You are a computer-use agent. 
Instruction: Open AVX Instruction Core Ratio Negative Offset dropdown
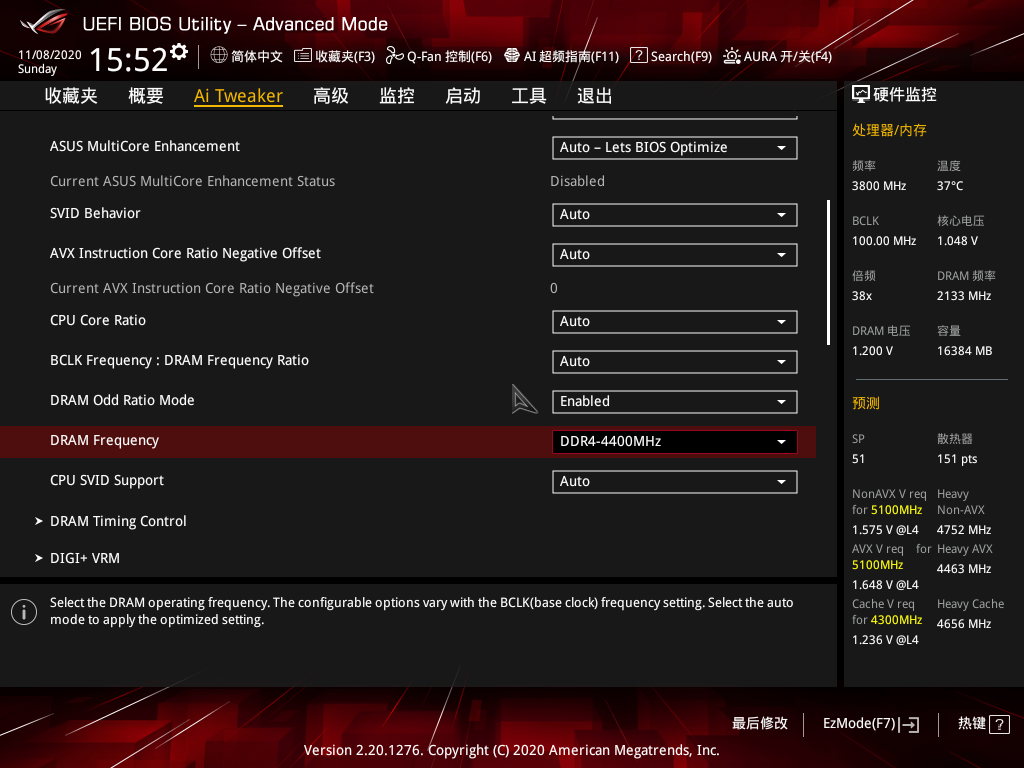point(675,255)
